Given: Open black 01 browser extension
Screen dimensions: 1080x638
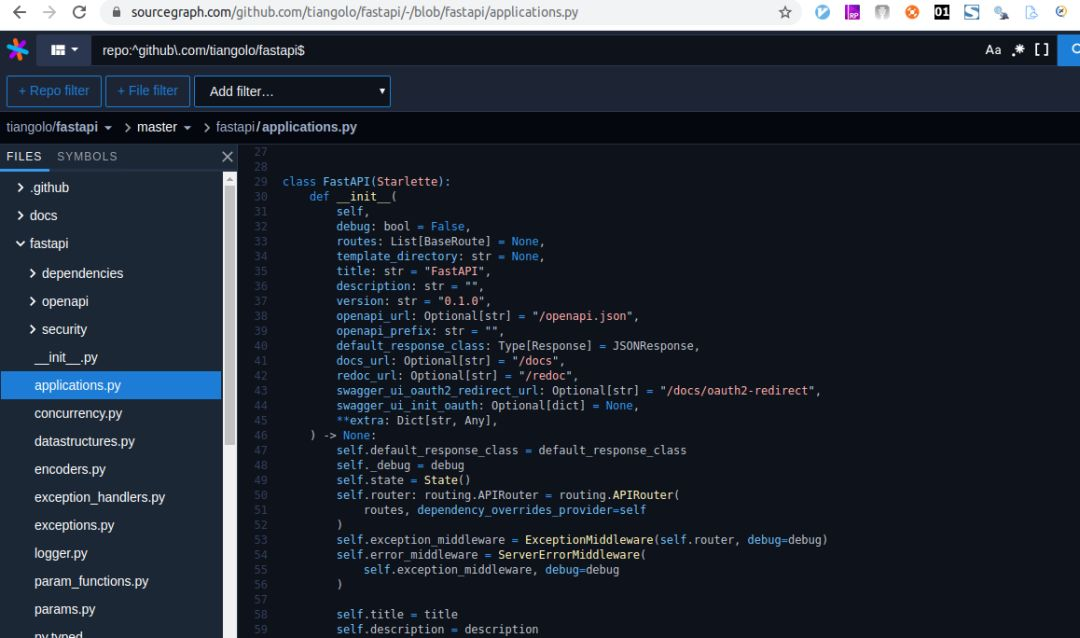Looking at the screenshot, I should tap(942, 12).
